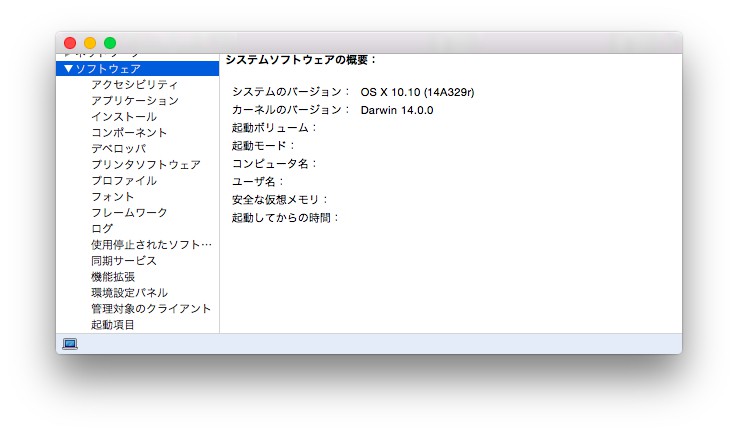
Task: Close the window with the red button
Action: [x=70, y=43]
